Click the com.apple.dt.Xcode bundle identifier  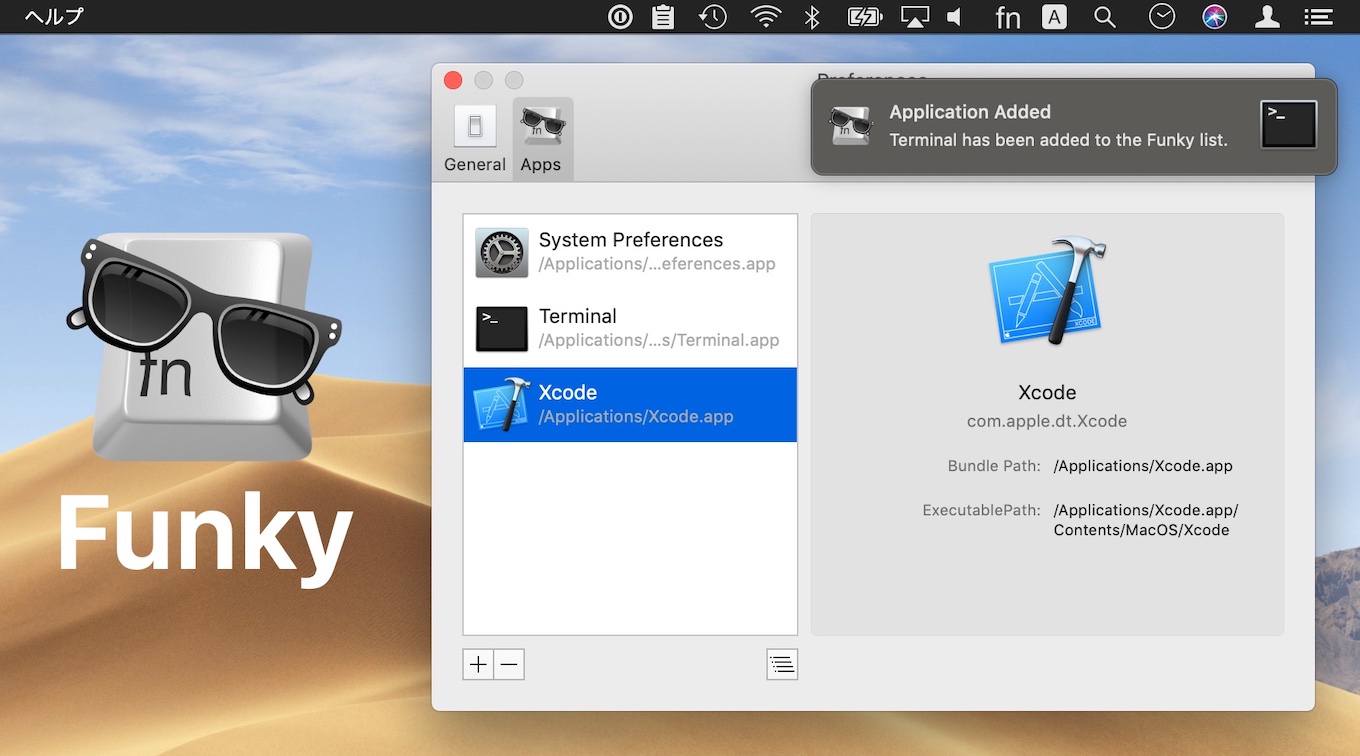1047,421
